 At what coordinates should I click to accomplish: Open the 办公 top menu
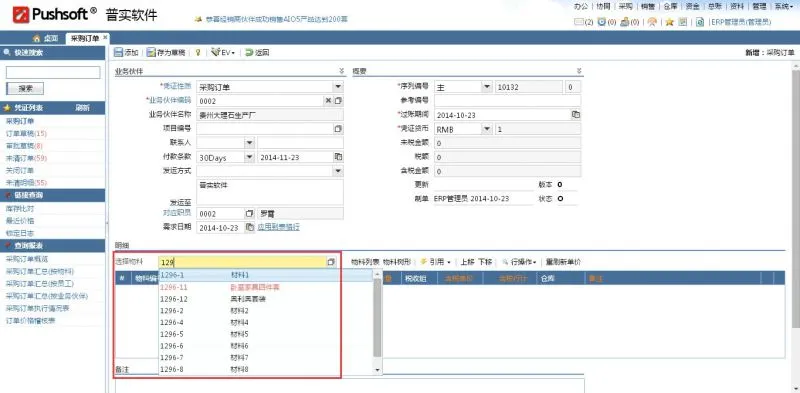(x=581, y=7)
